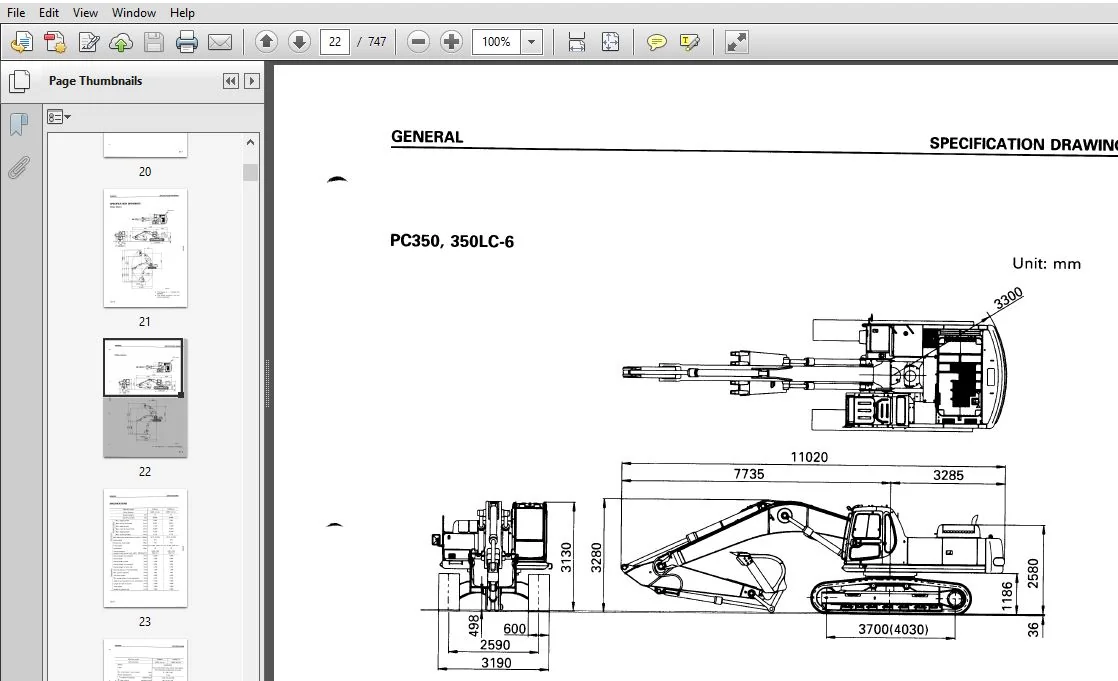Open the View menu

tap(85, 13)
